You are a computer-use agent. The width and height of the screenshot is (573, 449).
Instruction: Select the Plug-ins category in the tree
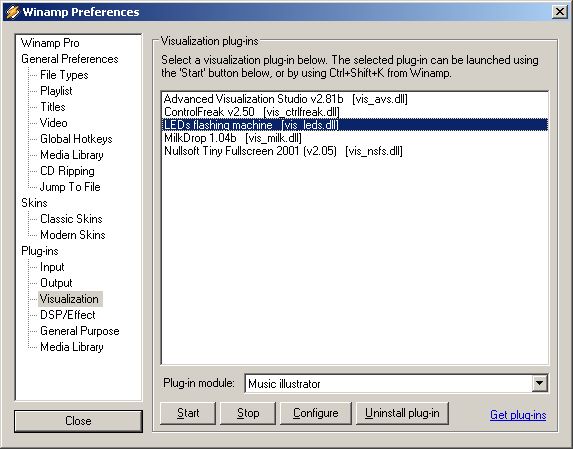39,251
